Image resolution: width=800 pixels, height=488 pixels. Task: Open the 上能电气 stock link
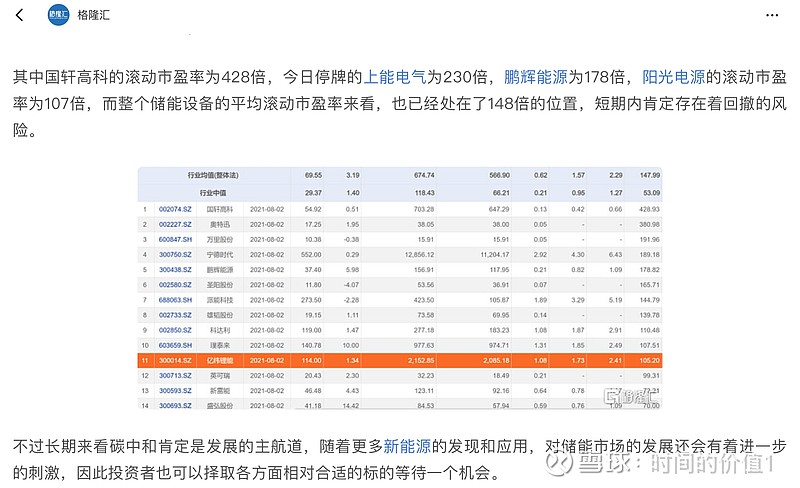pos(394,77)
